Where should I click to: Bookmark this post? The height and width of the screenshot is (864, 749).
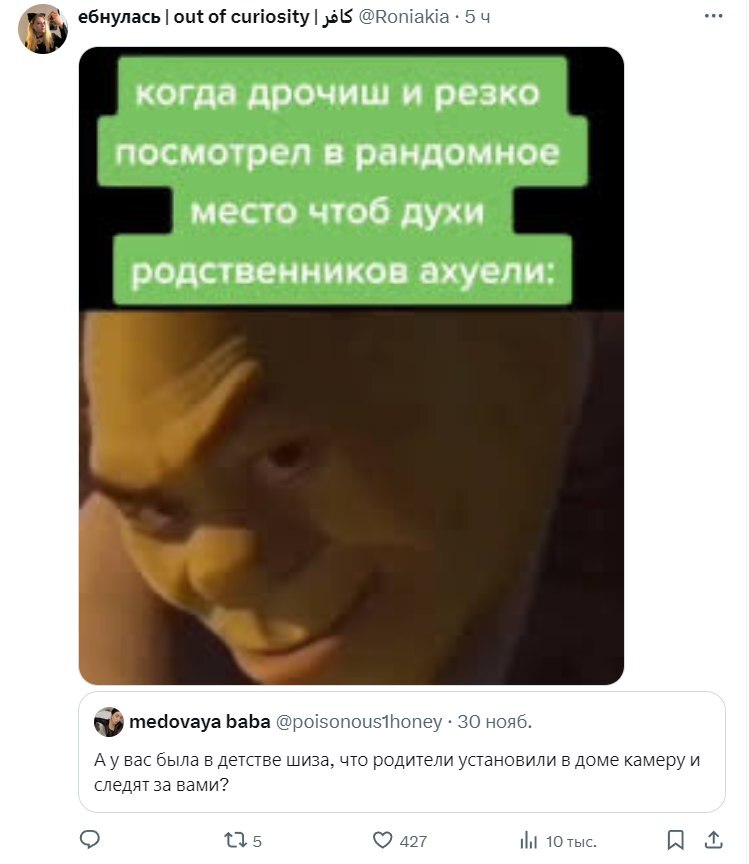click(x=675, y=840)
